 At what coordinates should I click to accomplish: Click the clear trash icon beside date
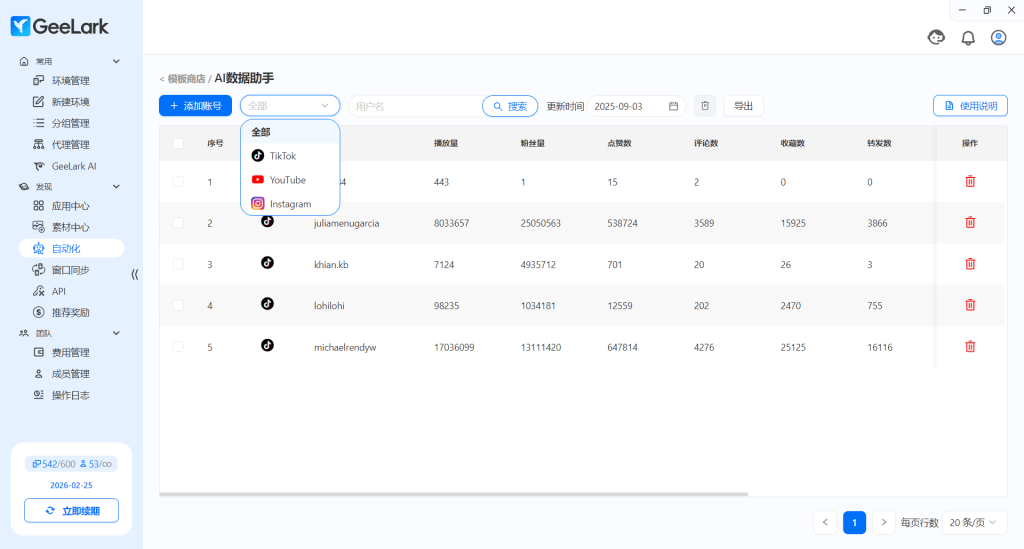click(x=705, y=106)
